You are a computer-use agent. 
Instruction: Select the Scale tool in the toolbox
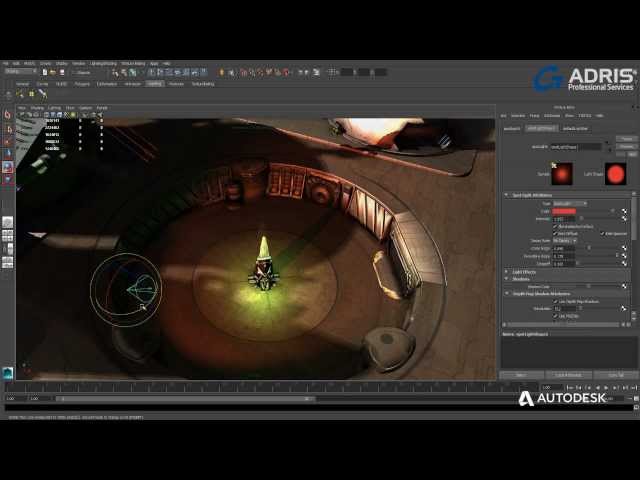8,179
